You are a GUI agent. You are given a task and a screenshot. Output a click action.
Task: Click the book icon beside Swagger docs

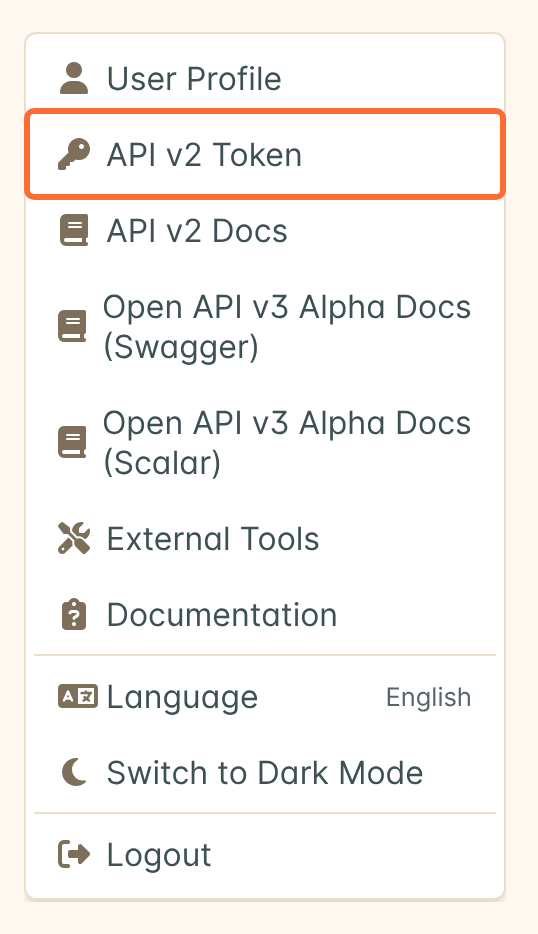[x=72, y=326]
